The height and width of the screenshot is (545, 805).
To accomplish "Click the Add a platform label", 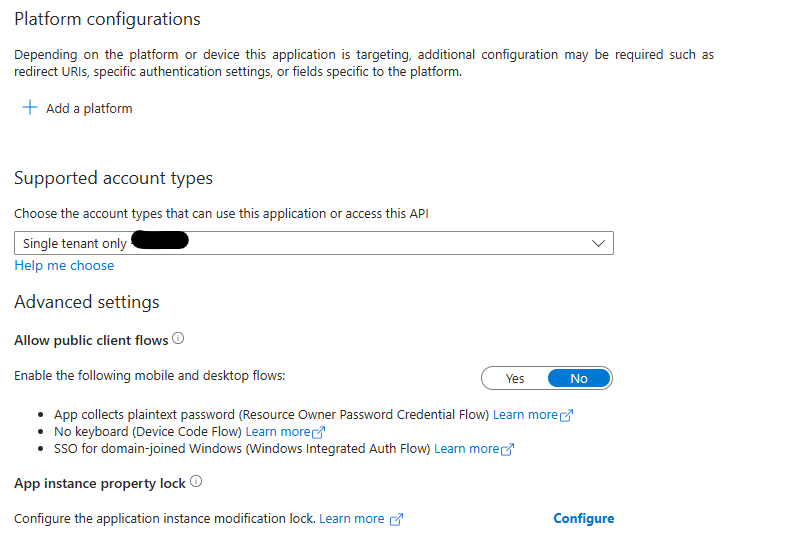I will coord(89,109).
